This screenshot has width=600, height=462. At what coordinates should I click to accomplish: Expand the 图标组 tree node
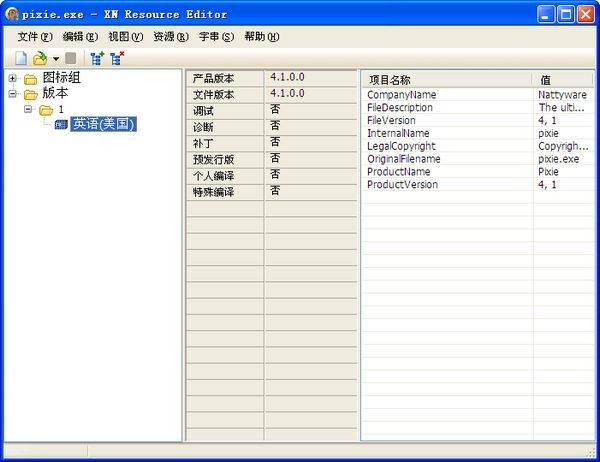click(x=13, y=78)
